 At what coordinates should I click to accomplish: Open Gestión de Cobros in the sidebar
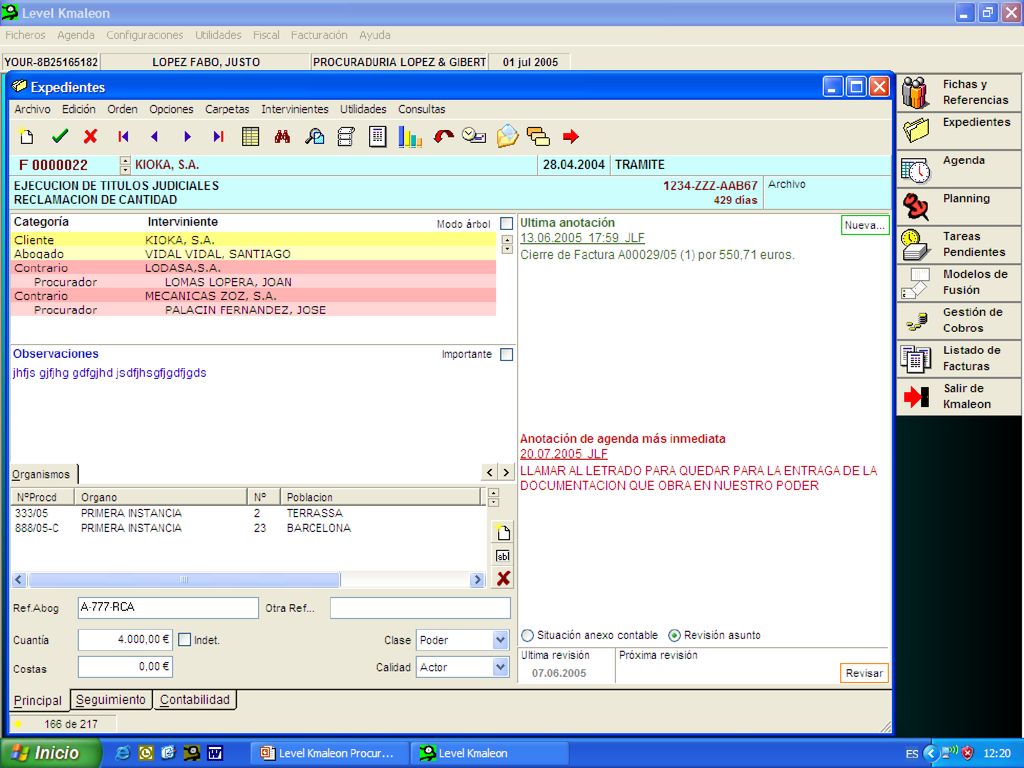pyautogui.click(x=959, y=320)
